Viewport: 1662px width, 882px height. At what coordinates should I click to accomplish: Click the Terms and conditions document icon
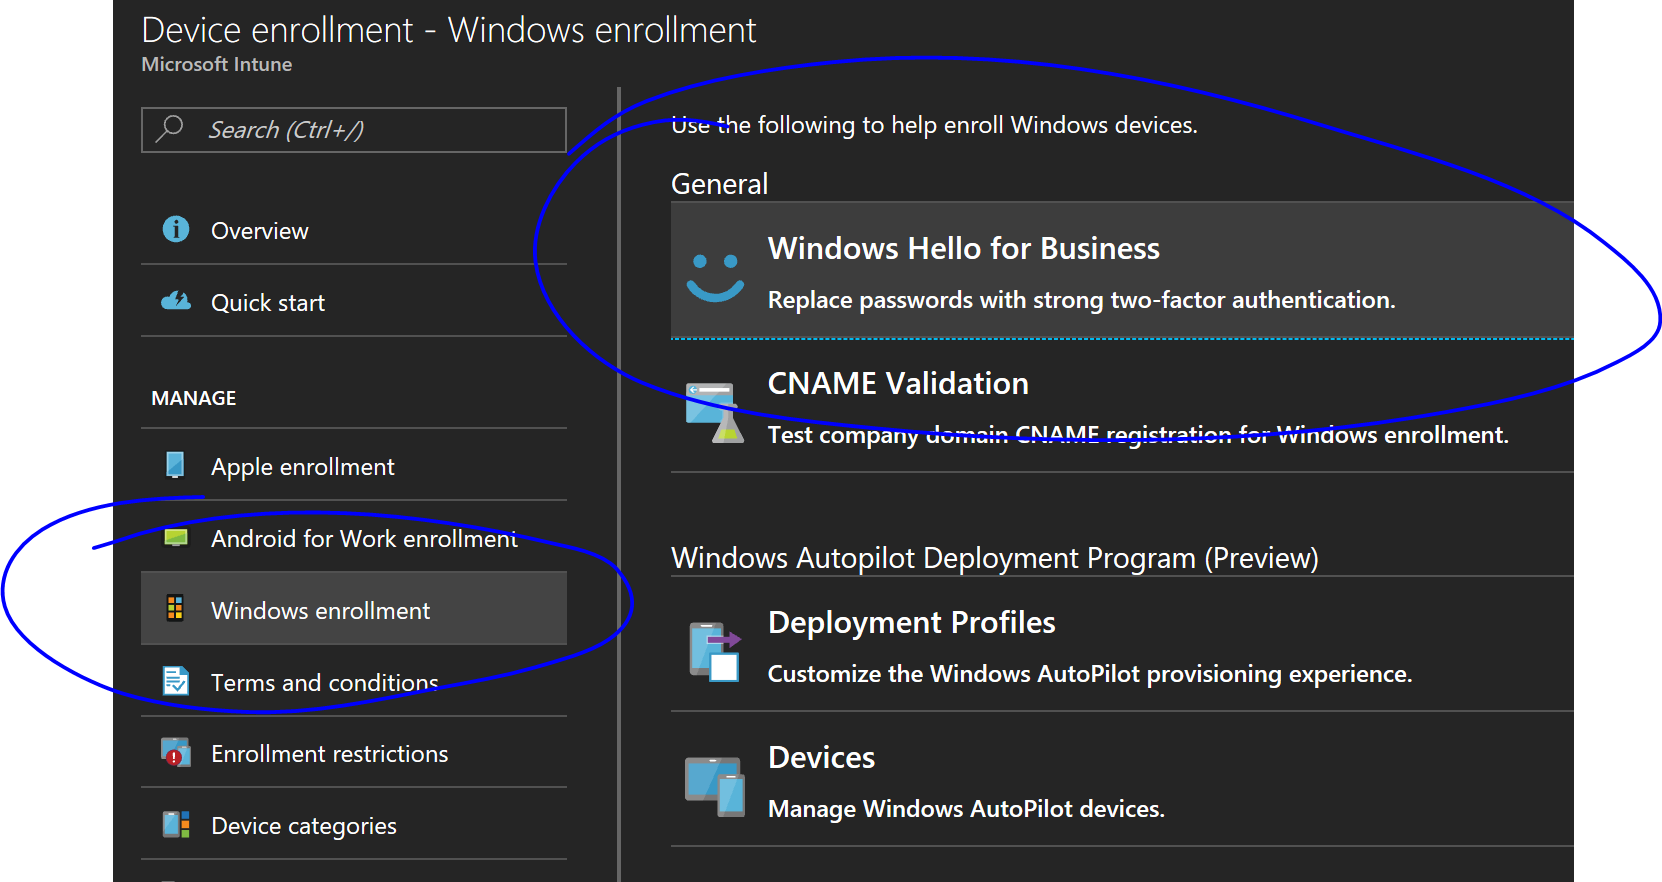coord(176,681)
